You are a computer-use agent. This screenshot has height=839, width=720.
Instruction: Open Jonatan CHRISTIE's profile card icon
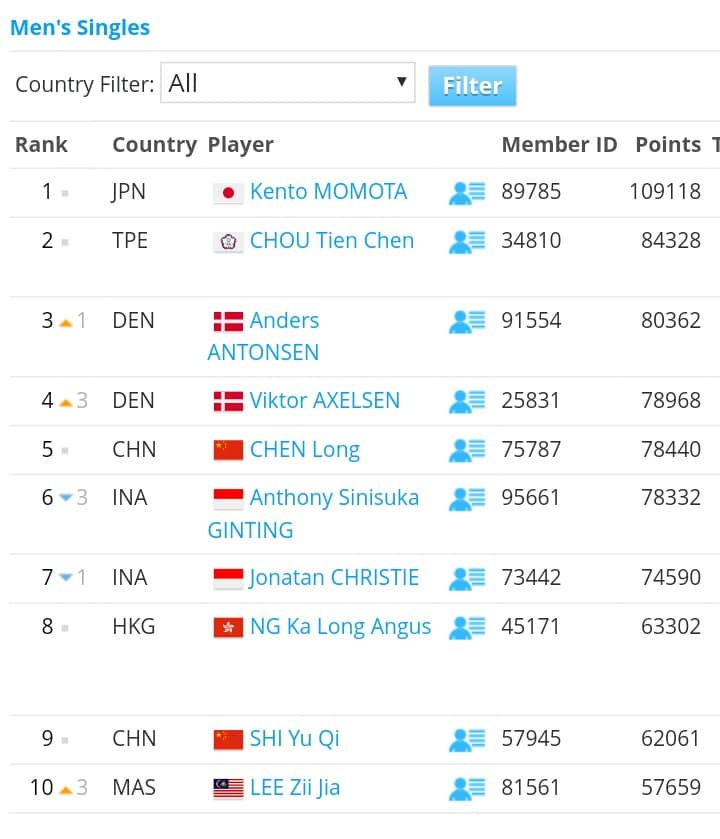(x=467, y=578)
